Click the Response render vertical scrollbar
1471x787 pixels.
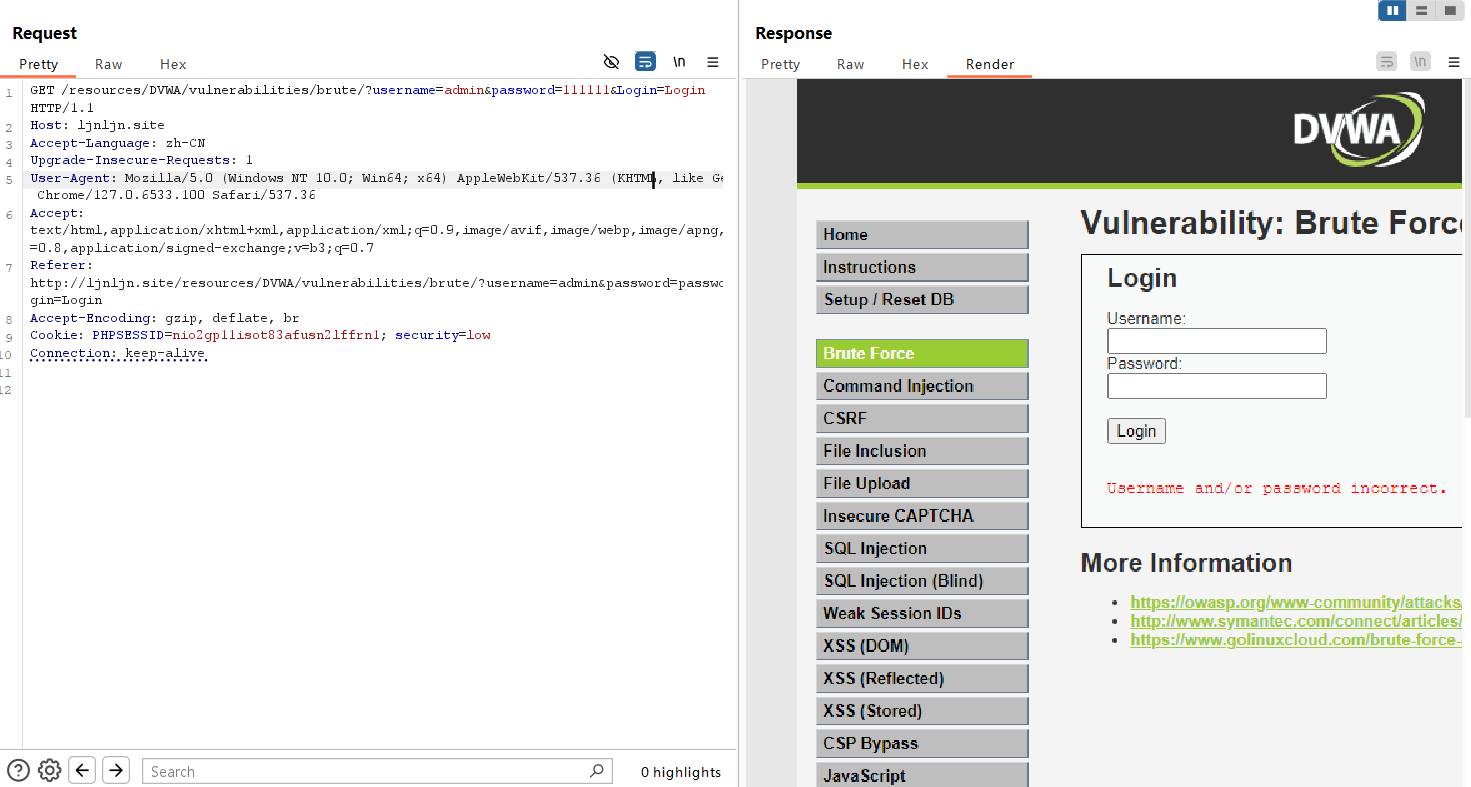coord(1466,250)
